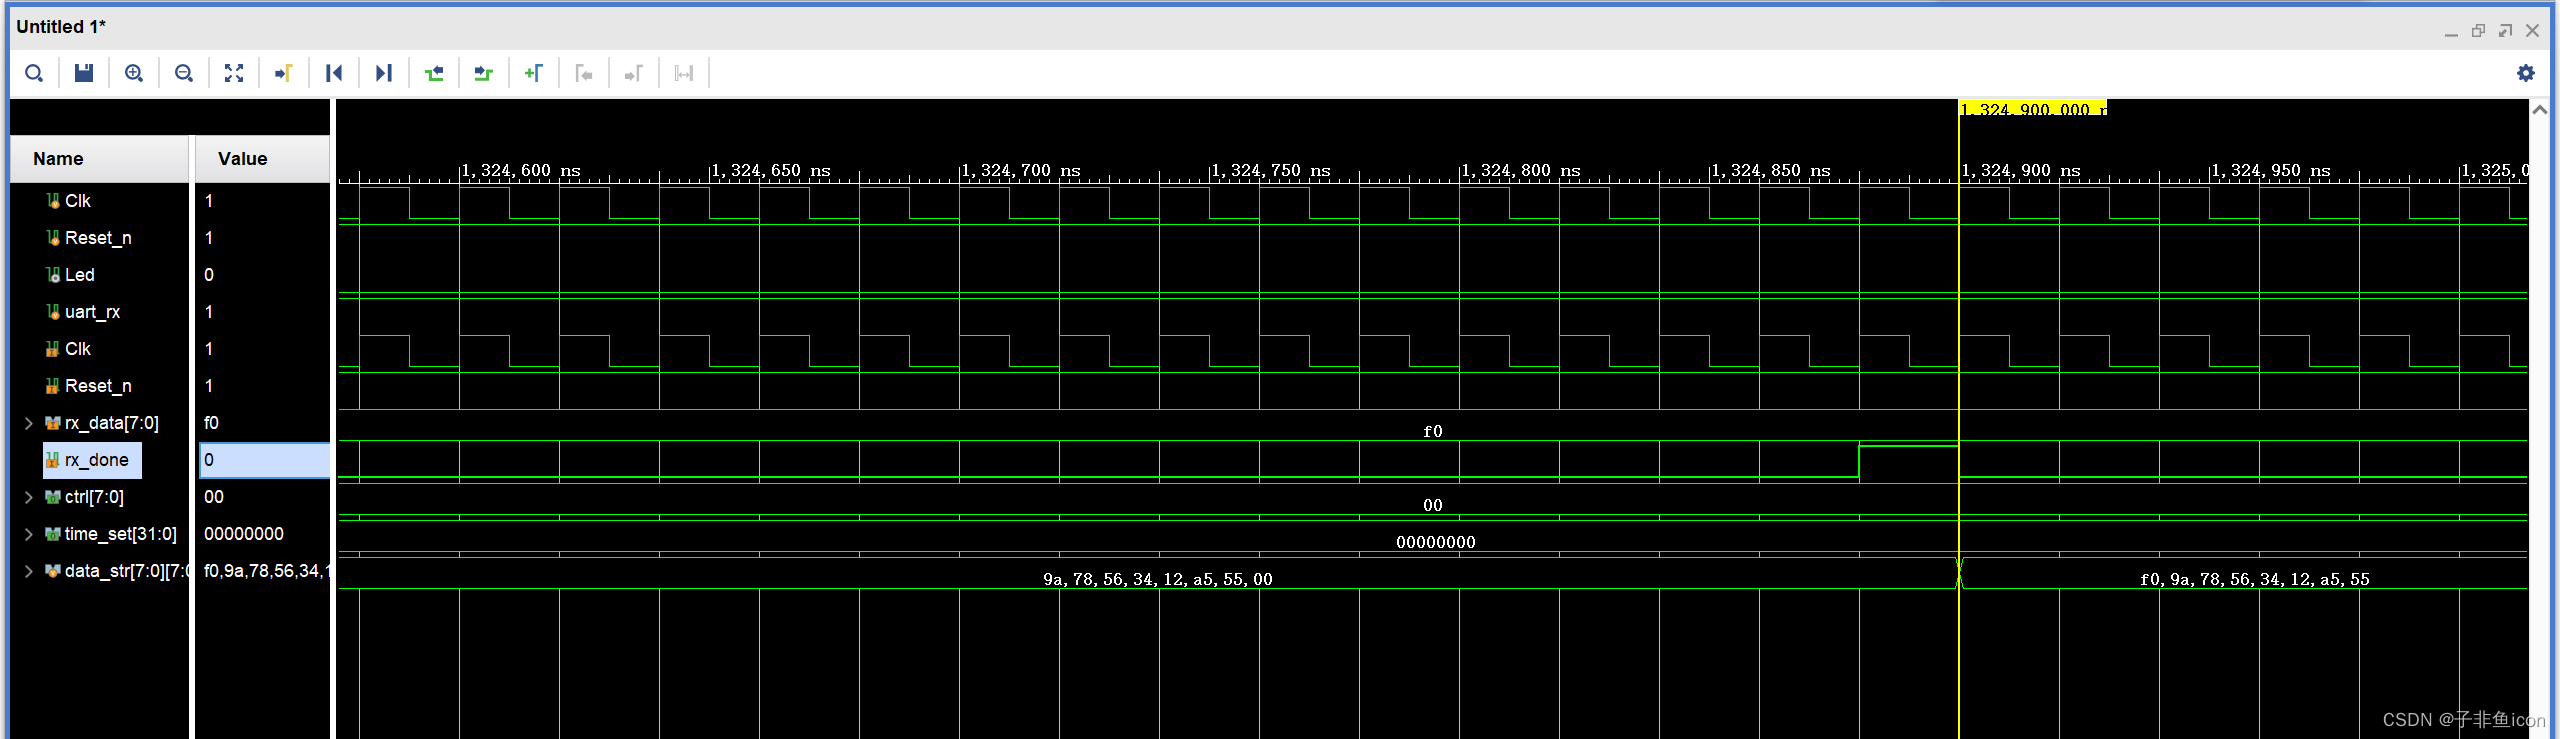Click the Untitled 1* window title
The width and height of the screenshot is (2560, 739).
[61, 27]
